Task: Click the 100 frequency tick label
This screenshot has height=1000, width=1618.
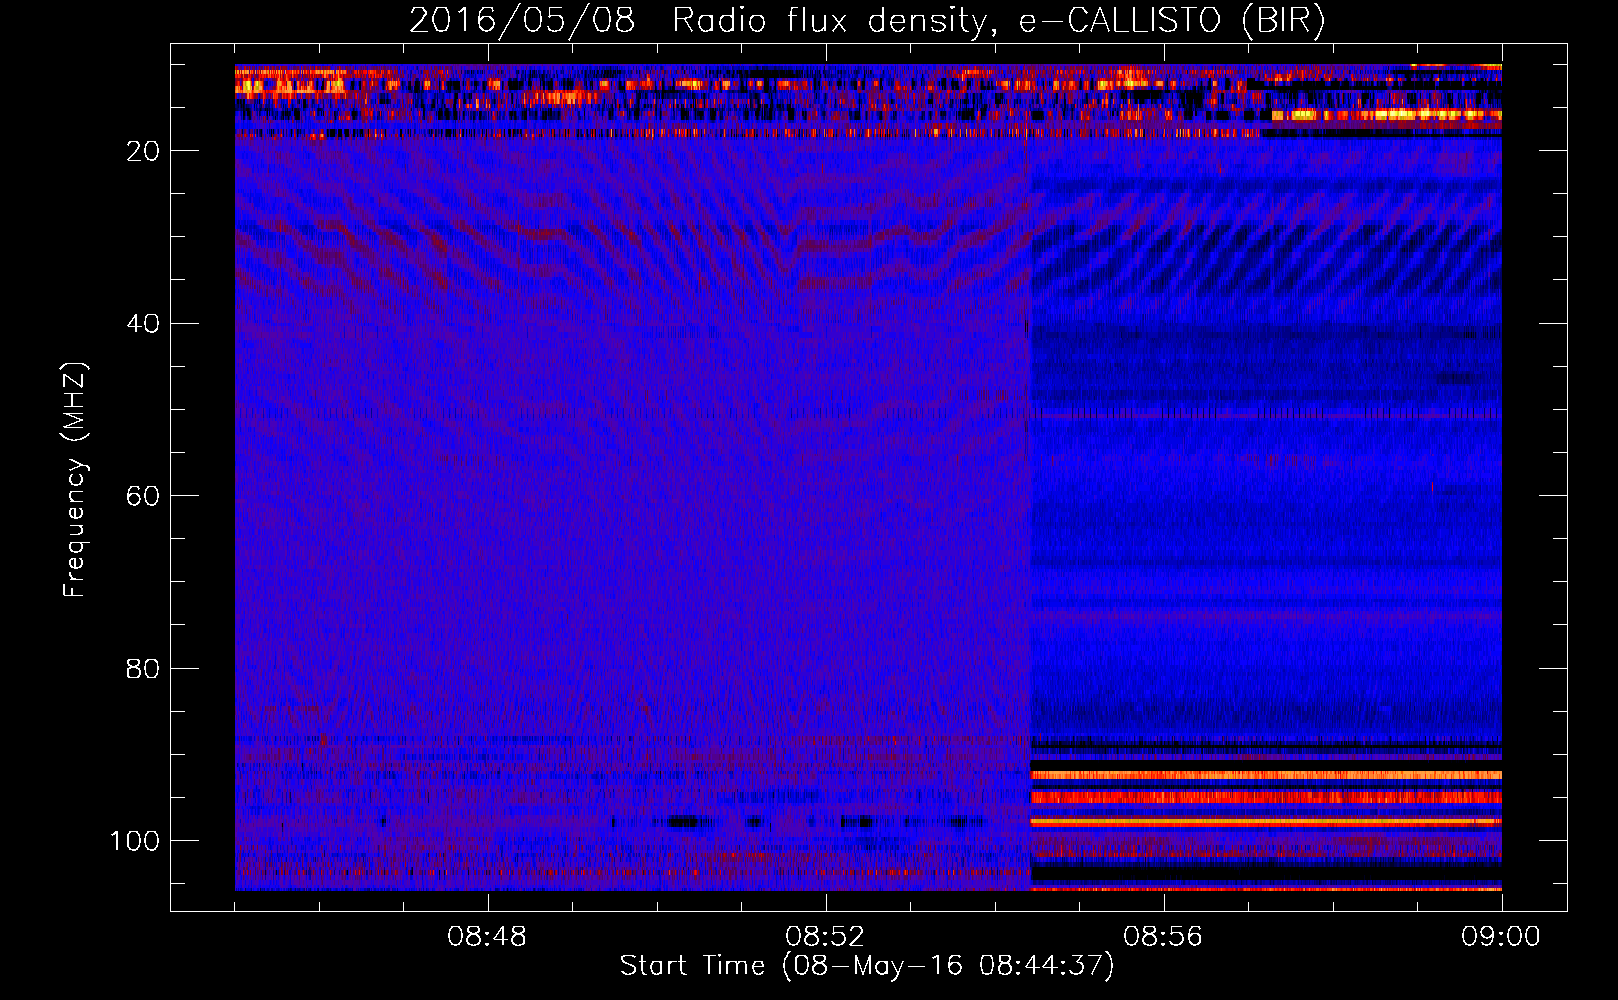Action: [135, 841]
